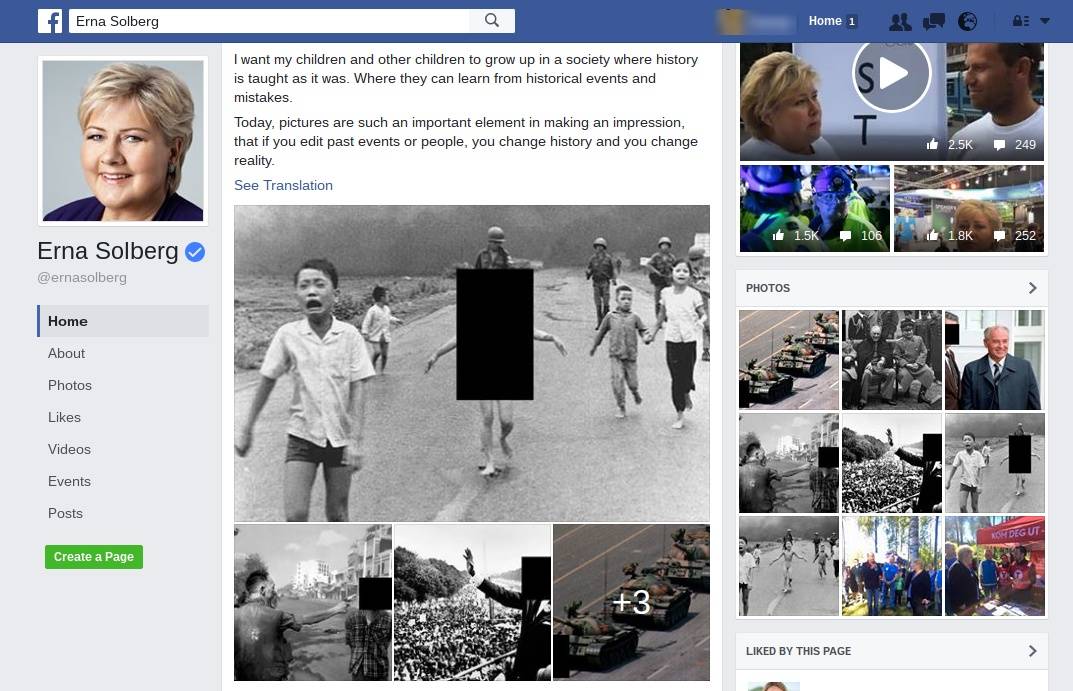This screenshot has width=1073, height=691.
Task: Open the account settings dropdown arrow
Action: click(1045, 21)
